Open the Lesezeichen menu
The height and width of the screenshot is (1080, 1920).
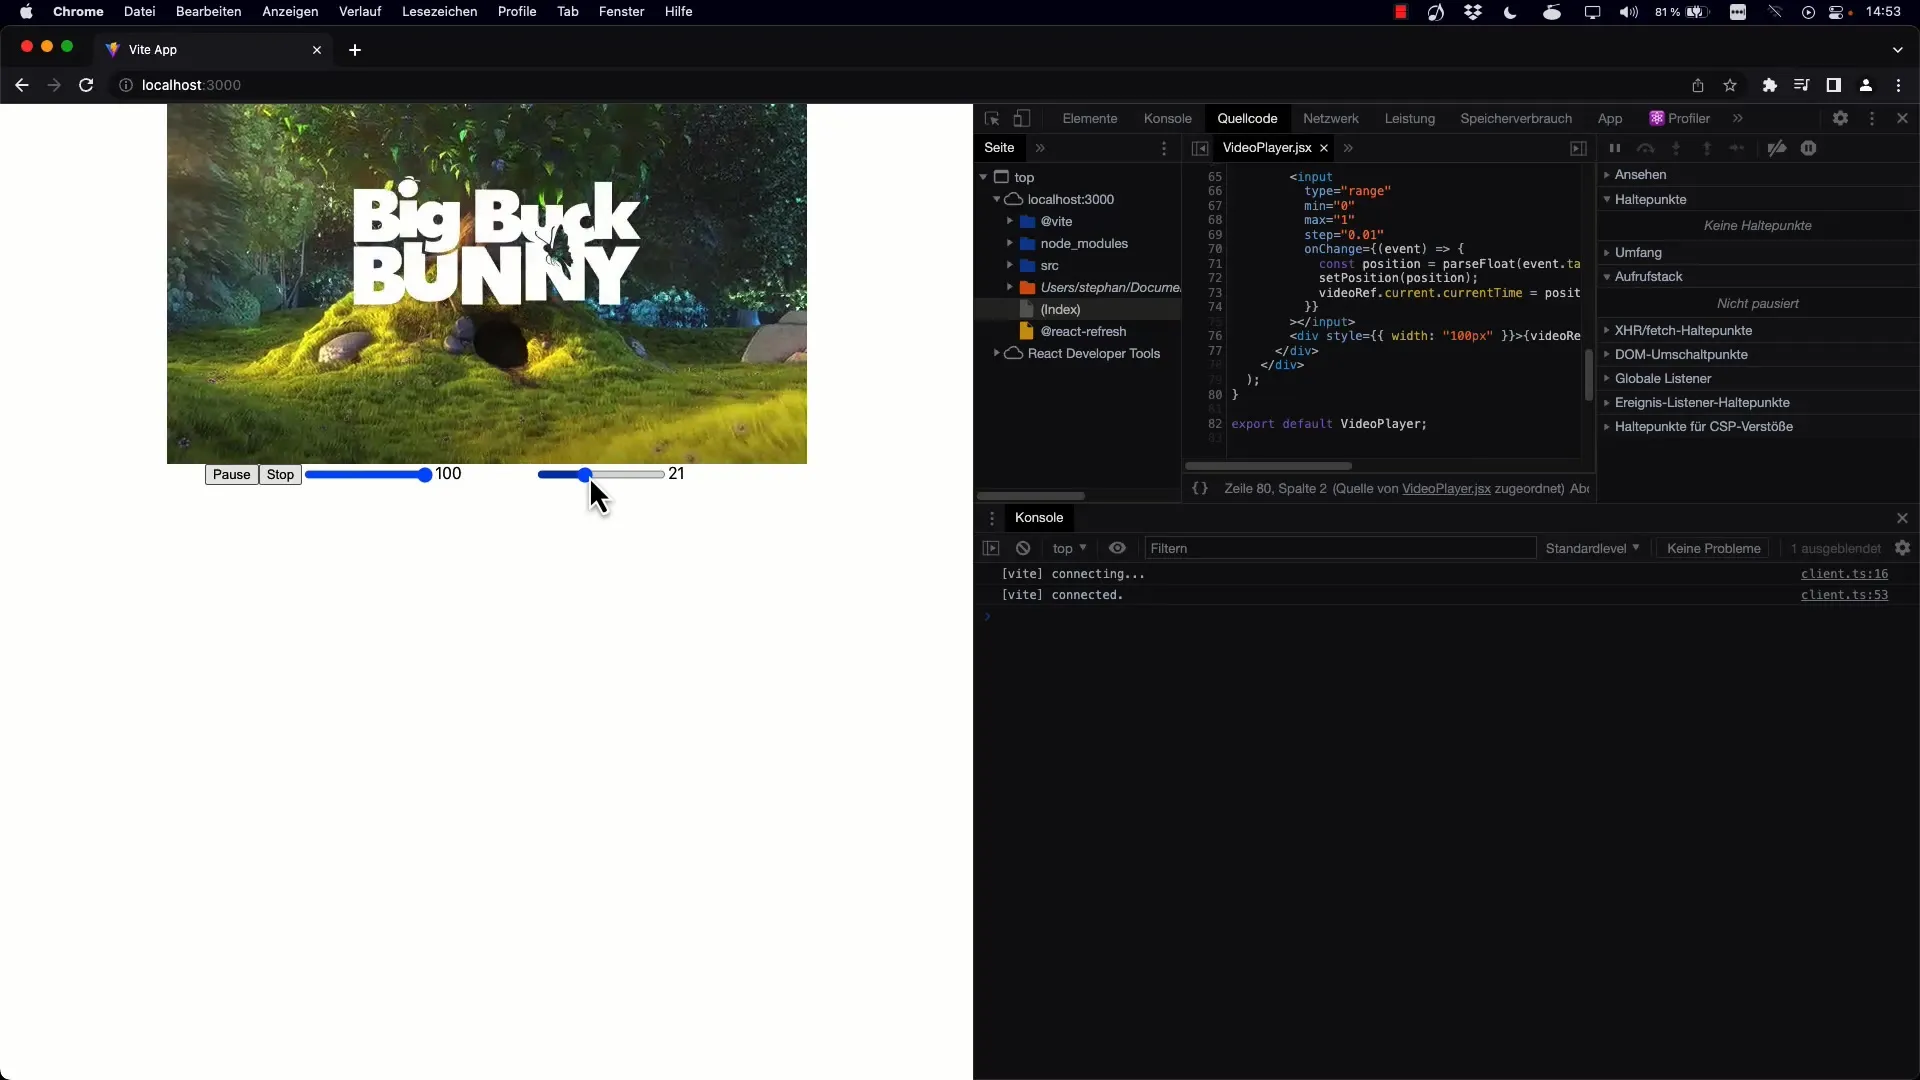coord(439,11)
